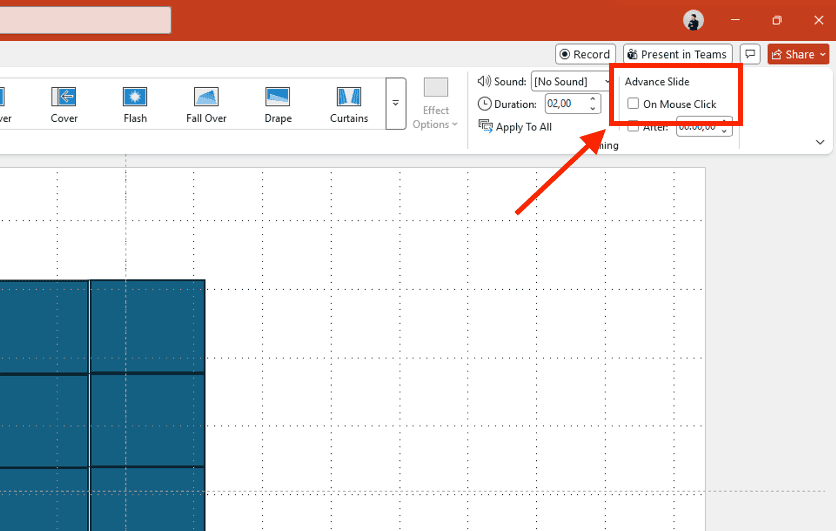Apply the Drape transition
The image size is (836, 531).
click(278, 105)
